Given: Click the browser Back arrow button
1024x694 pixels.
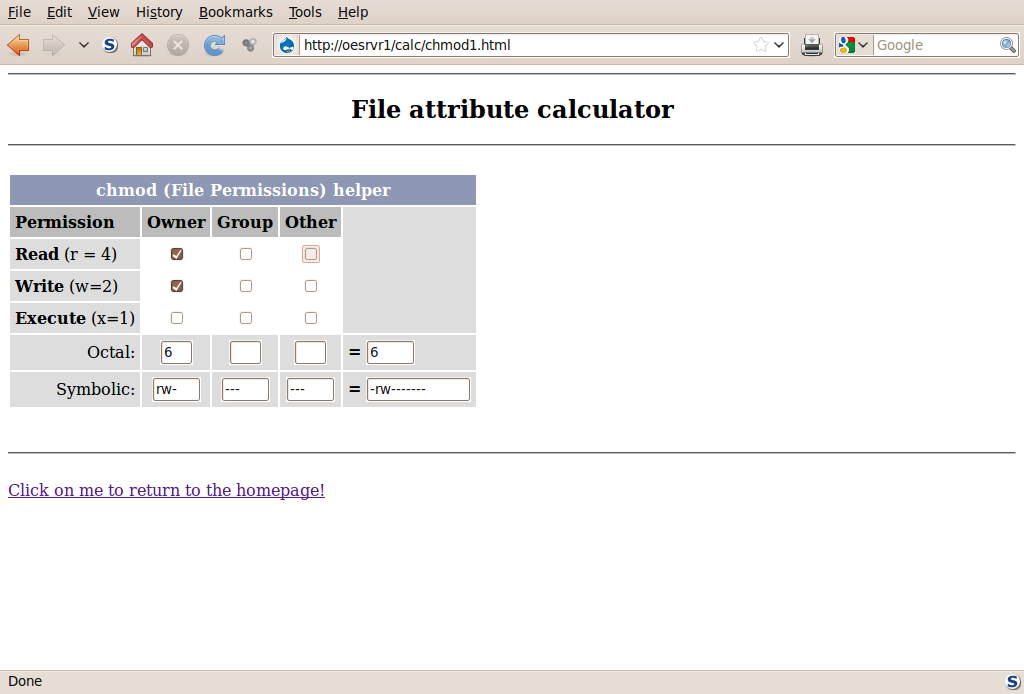Looking at the screenshot, I should pyautogui.click(x=18, y=45).
